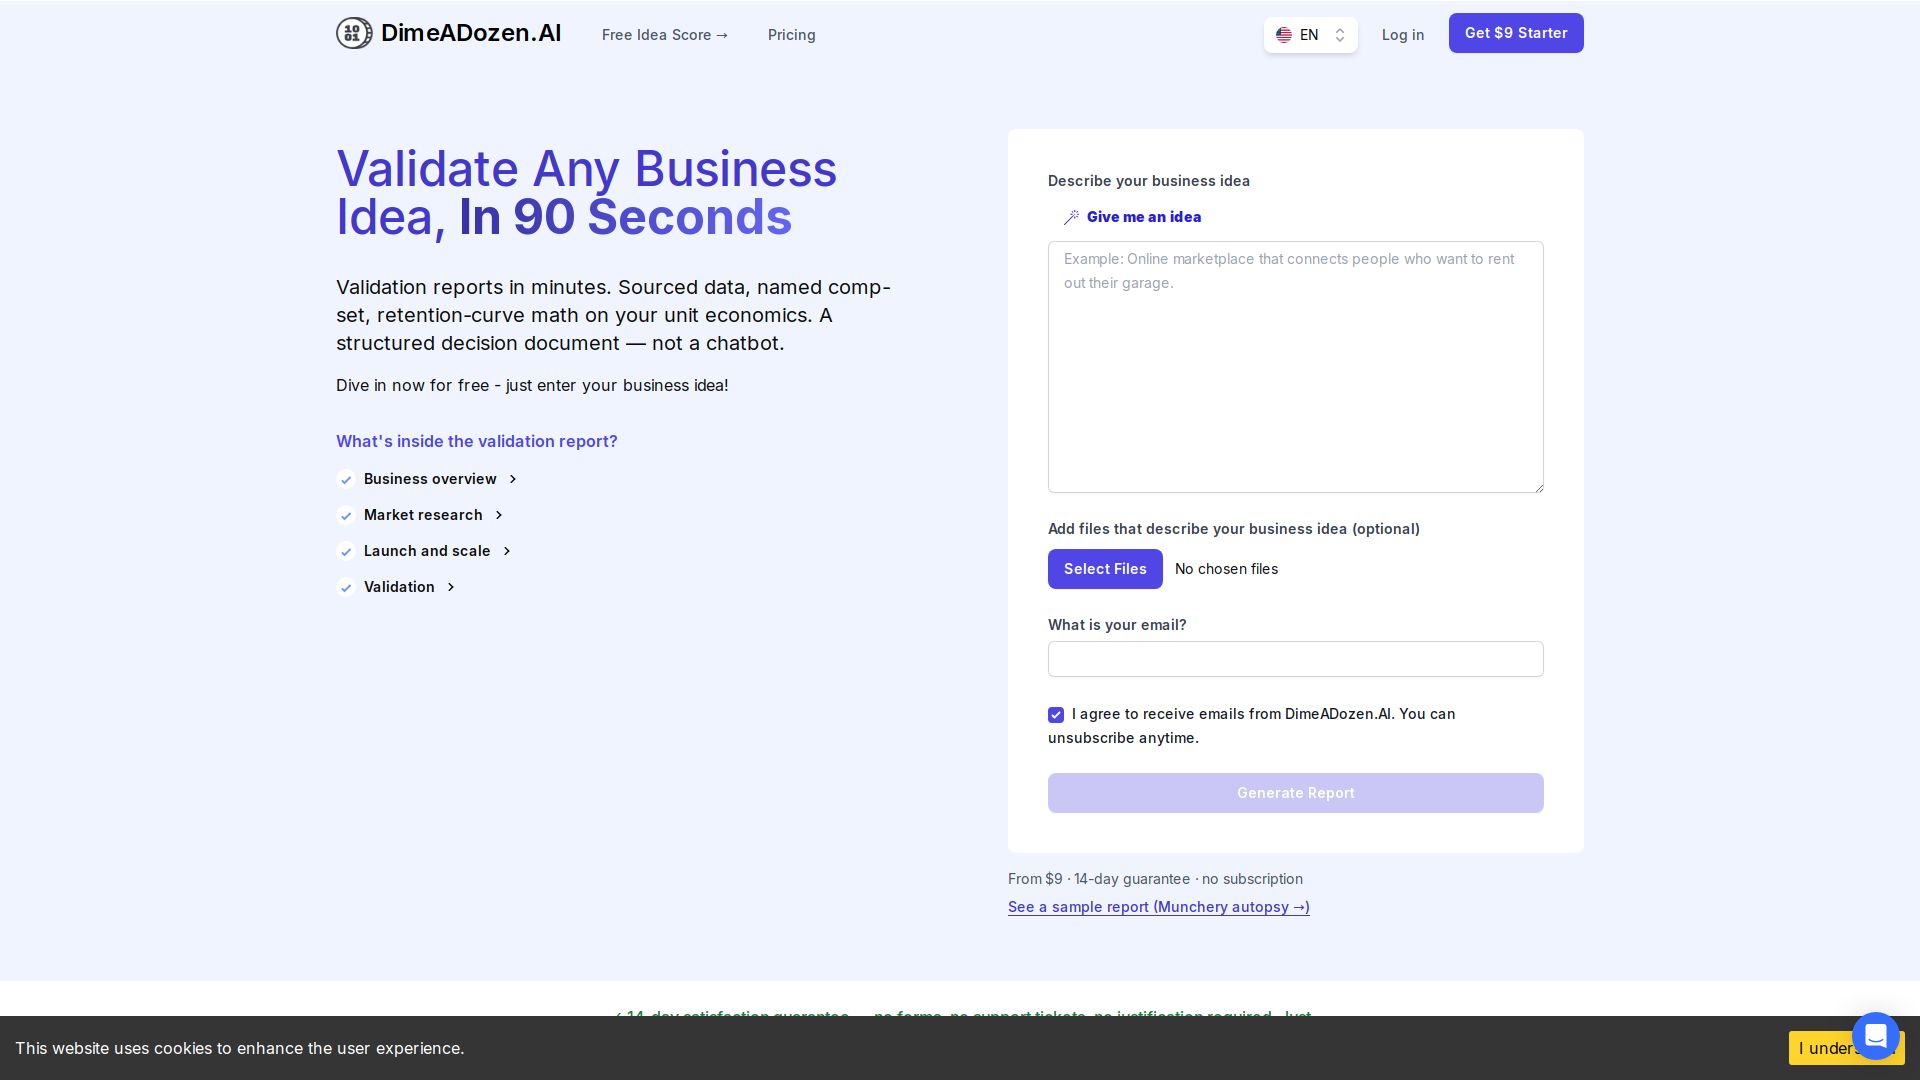Click the 'No chosen files' text

[1226, 569]
